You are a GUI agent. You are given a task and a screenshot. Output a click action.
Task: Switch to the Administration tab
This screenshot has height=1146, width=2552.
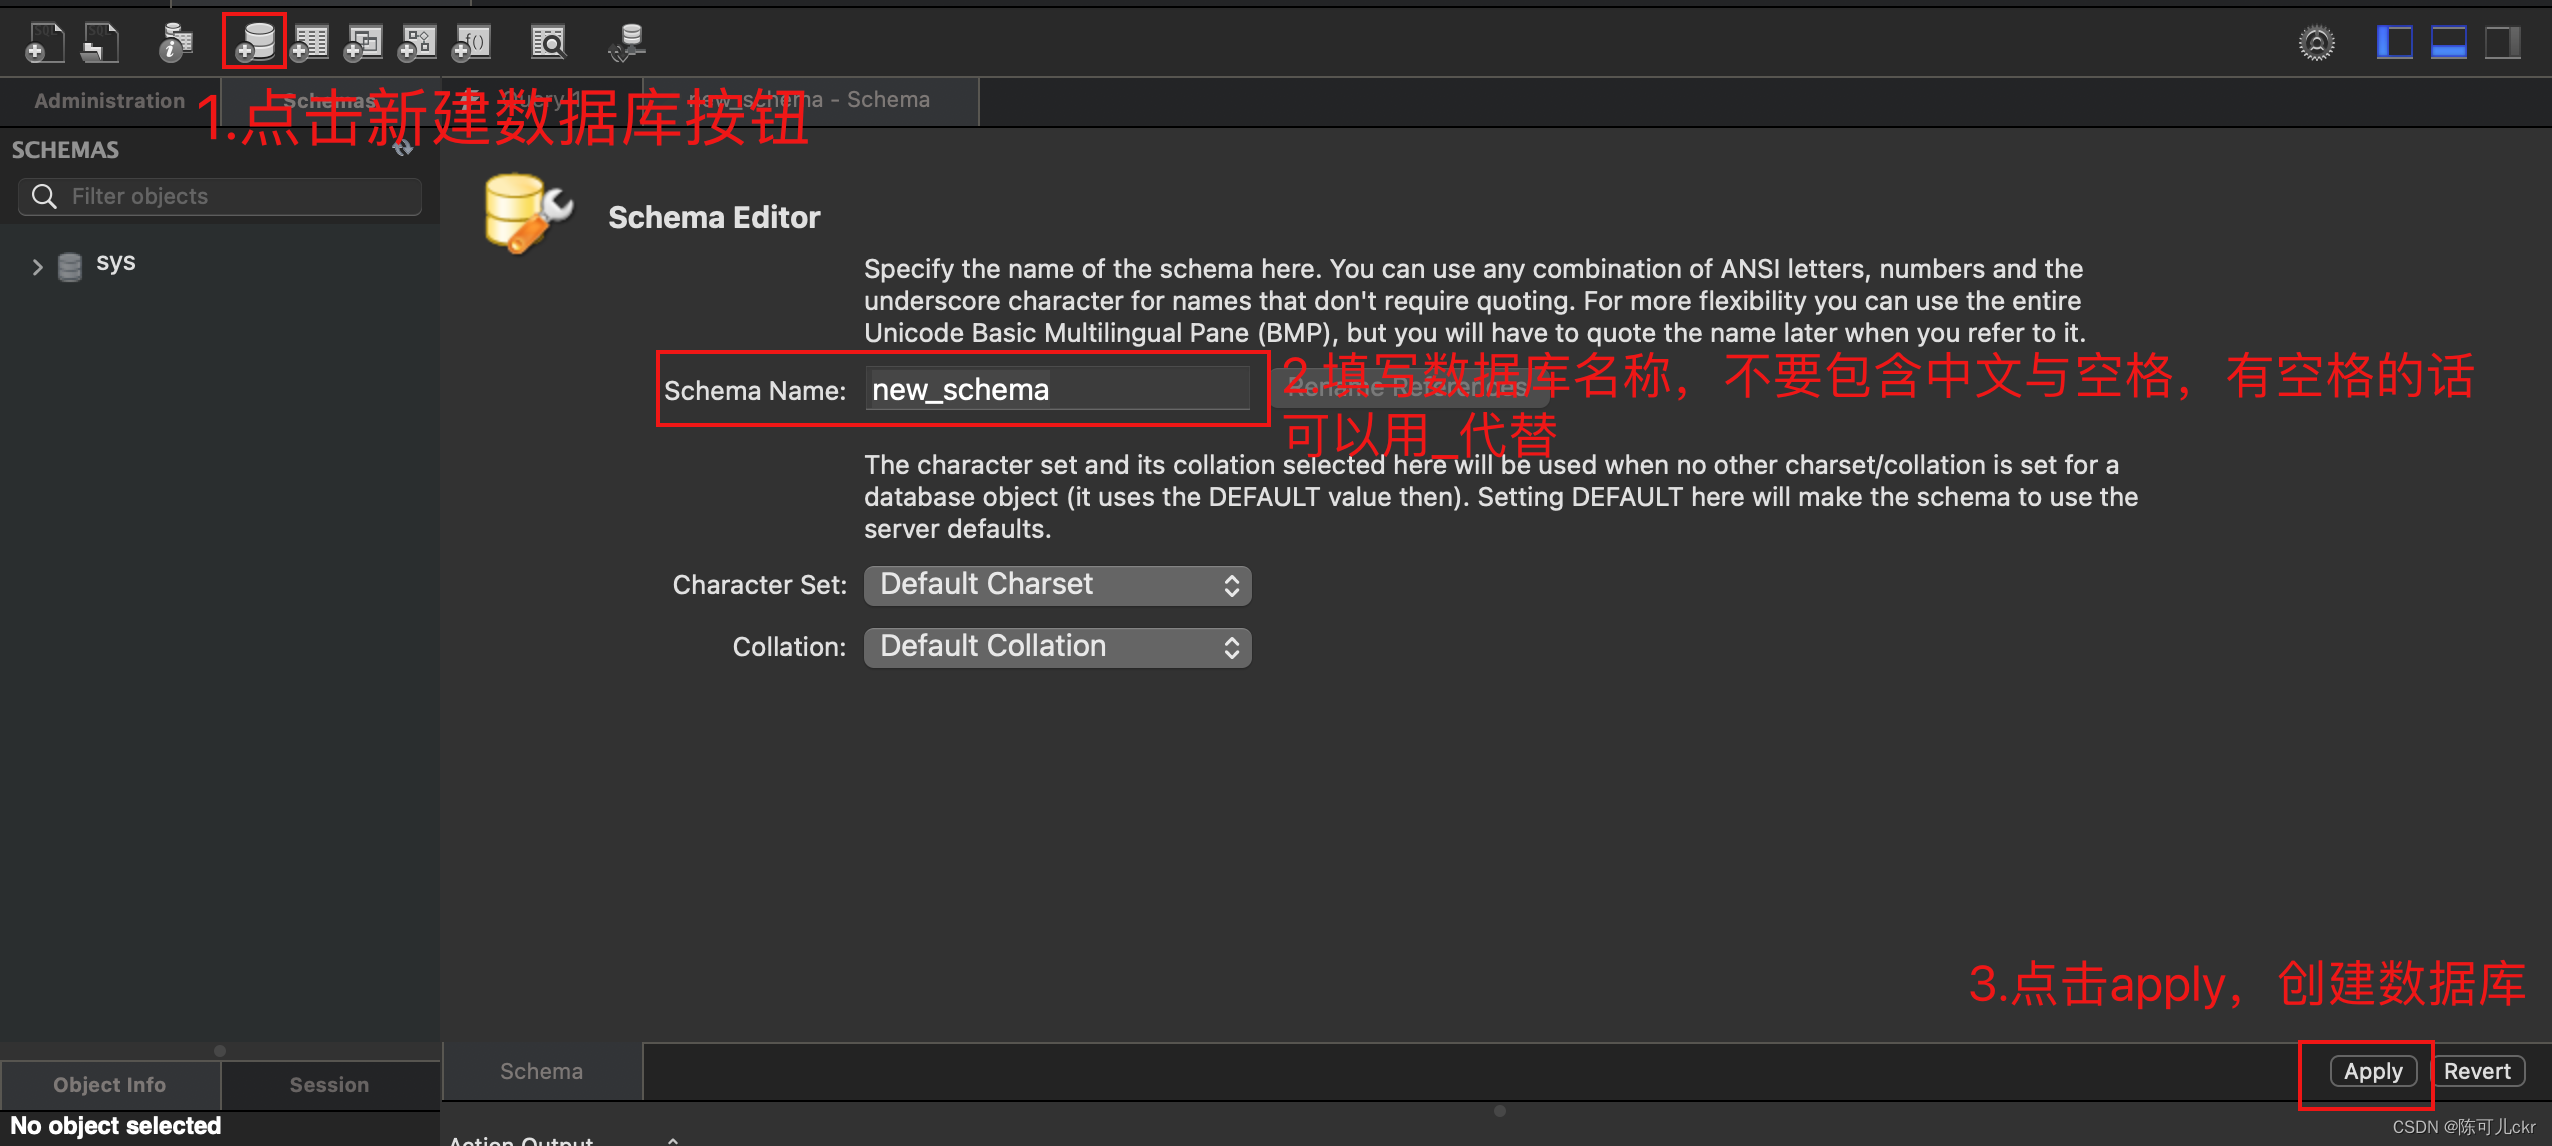point(109,101)
